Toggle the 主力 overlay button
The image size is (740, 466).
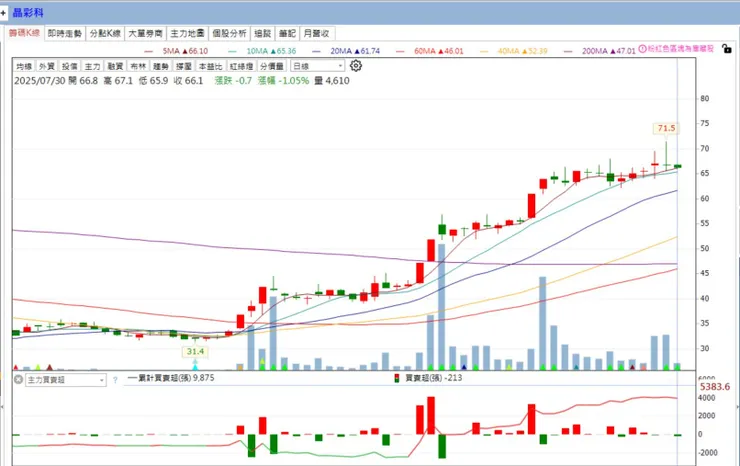point(92,66)
